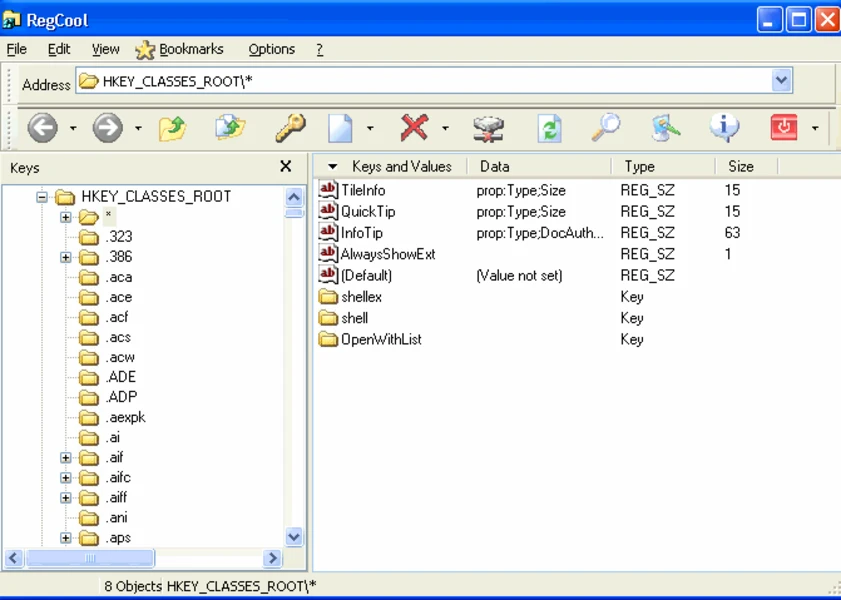The image size is (841, 600).
Task: Expand the .aif key in tree
Action: point(66,458)
